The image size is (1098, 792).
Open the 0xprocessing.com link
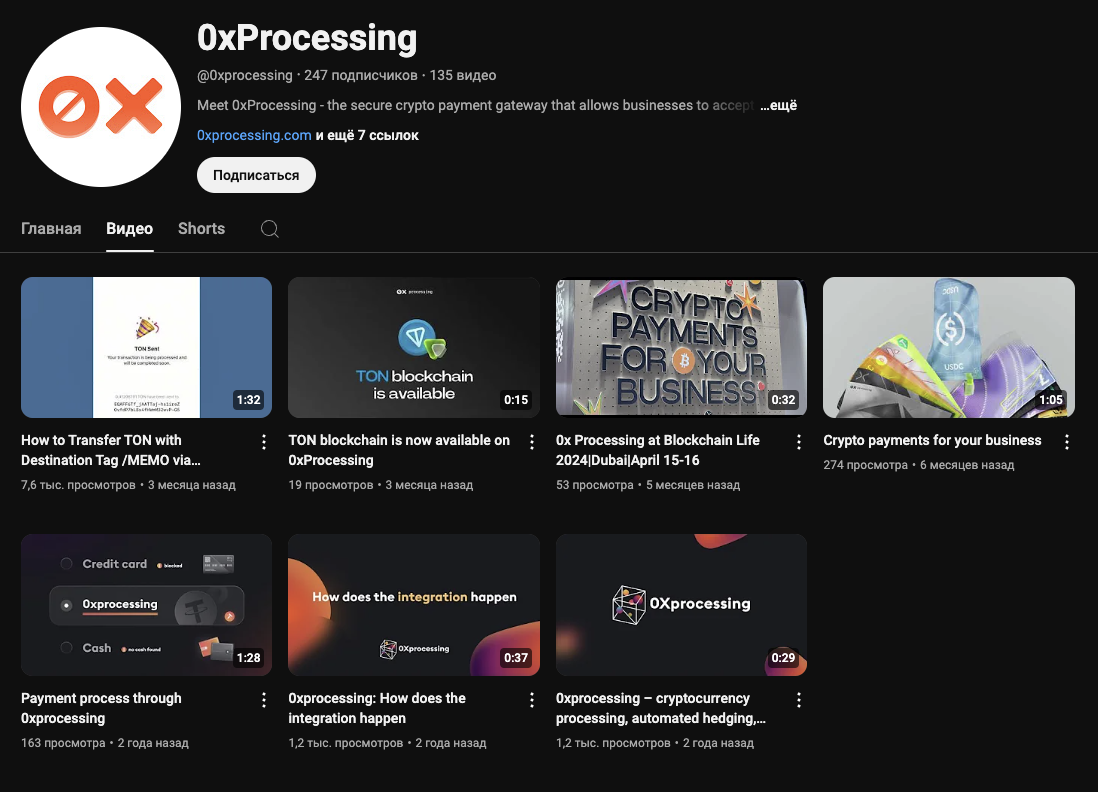(x=254, y=135)
